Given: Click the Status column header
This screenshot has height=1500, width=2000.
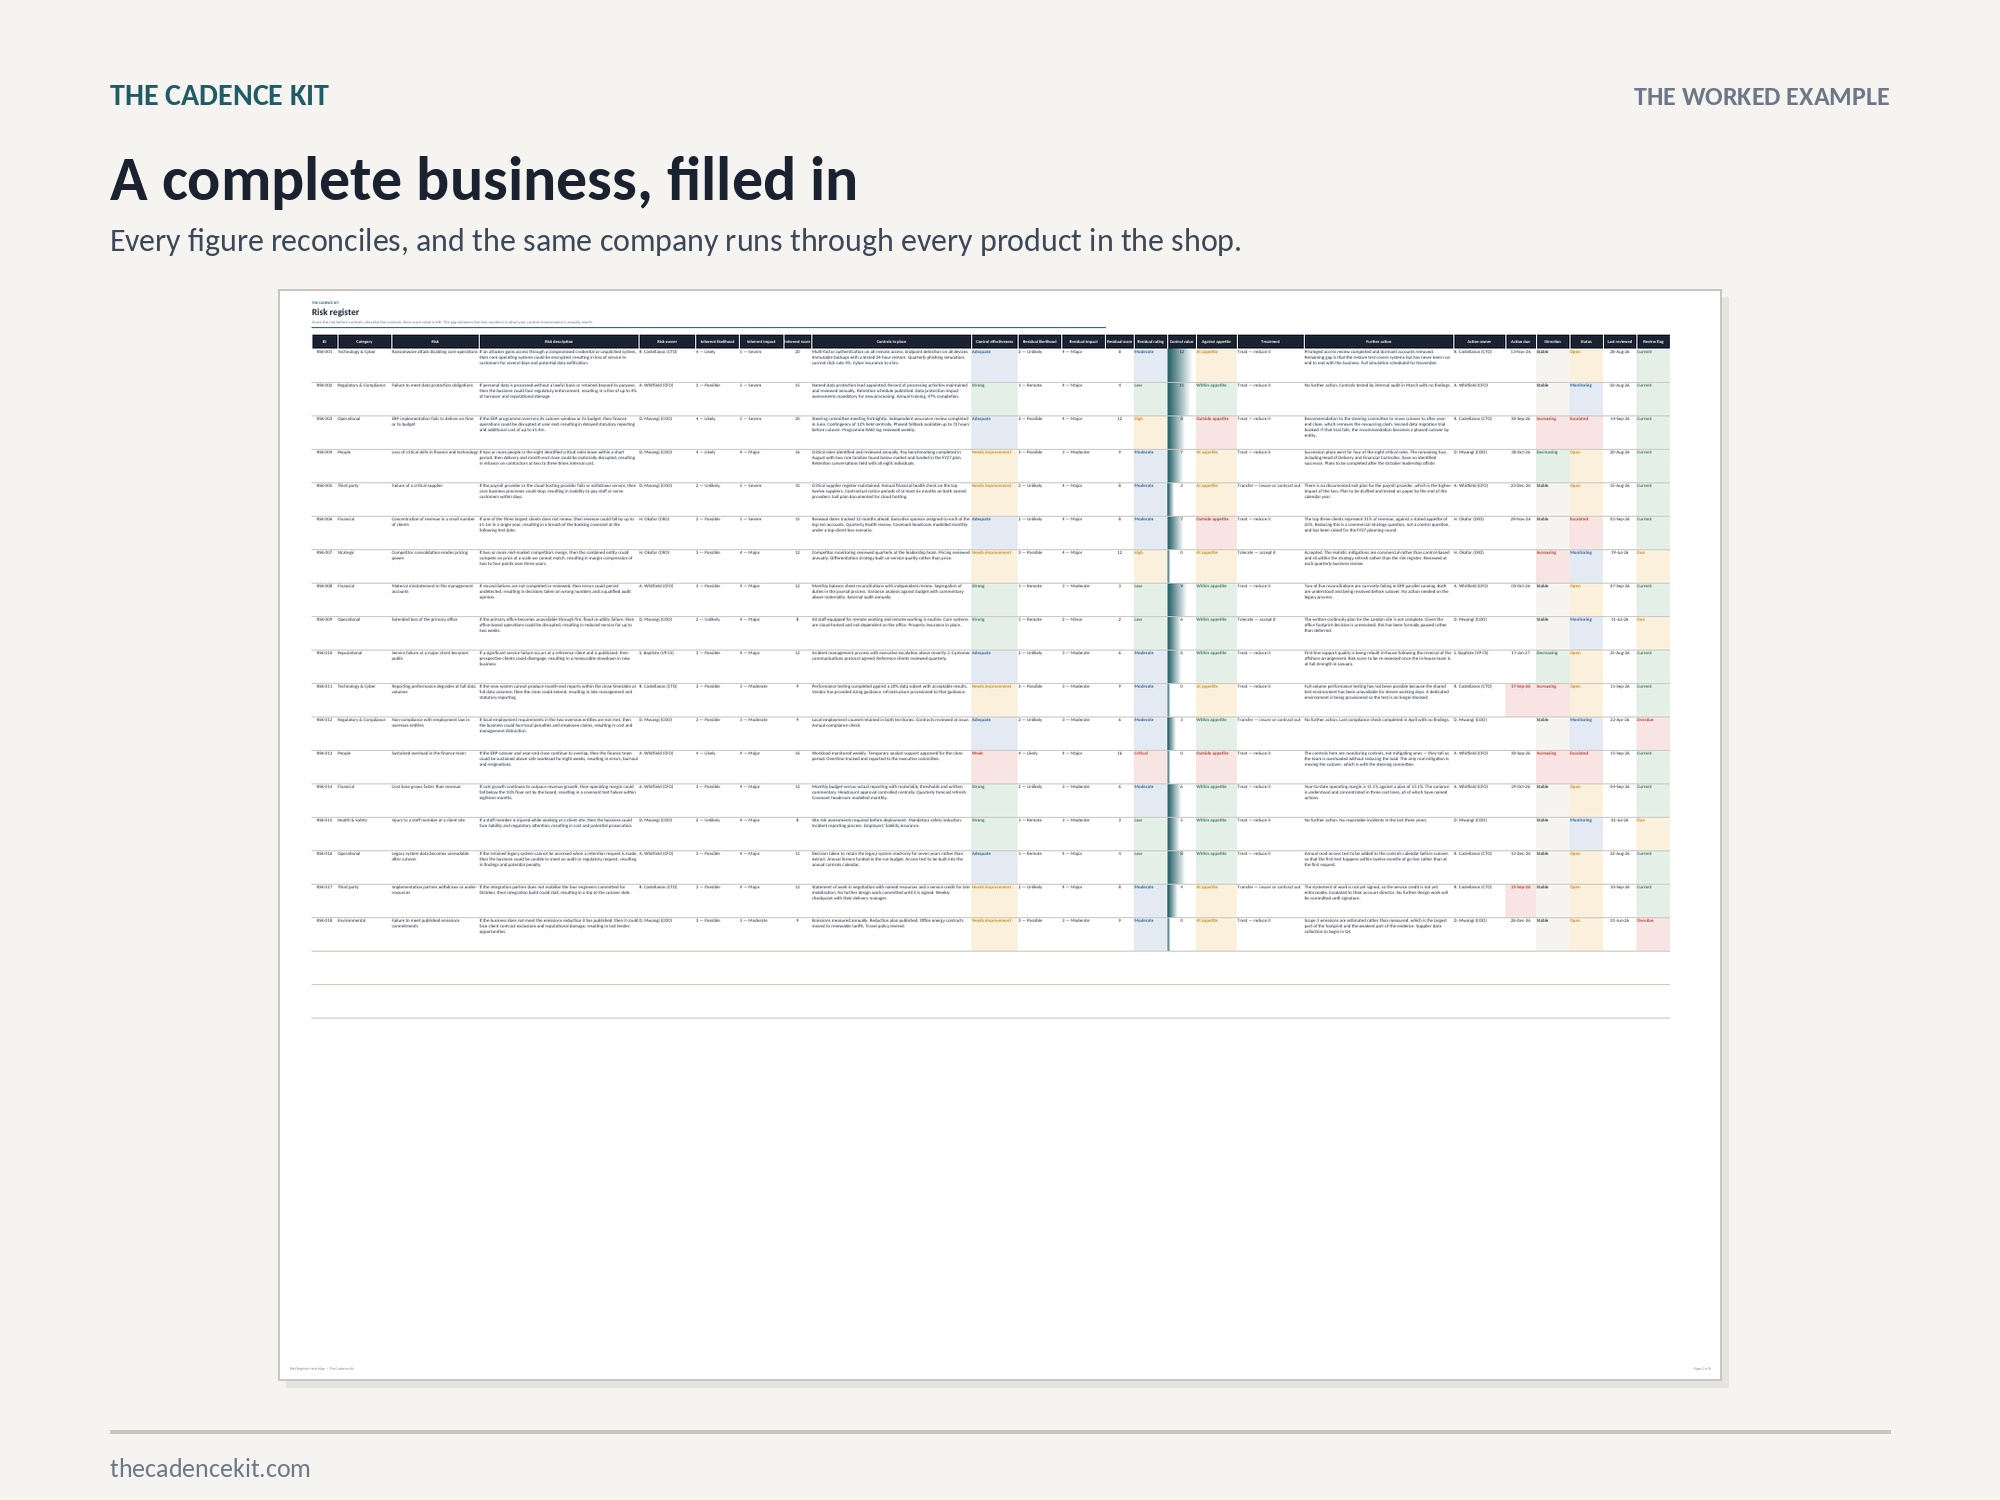Looking at the screenshot, I should point(1586,341).
